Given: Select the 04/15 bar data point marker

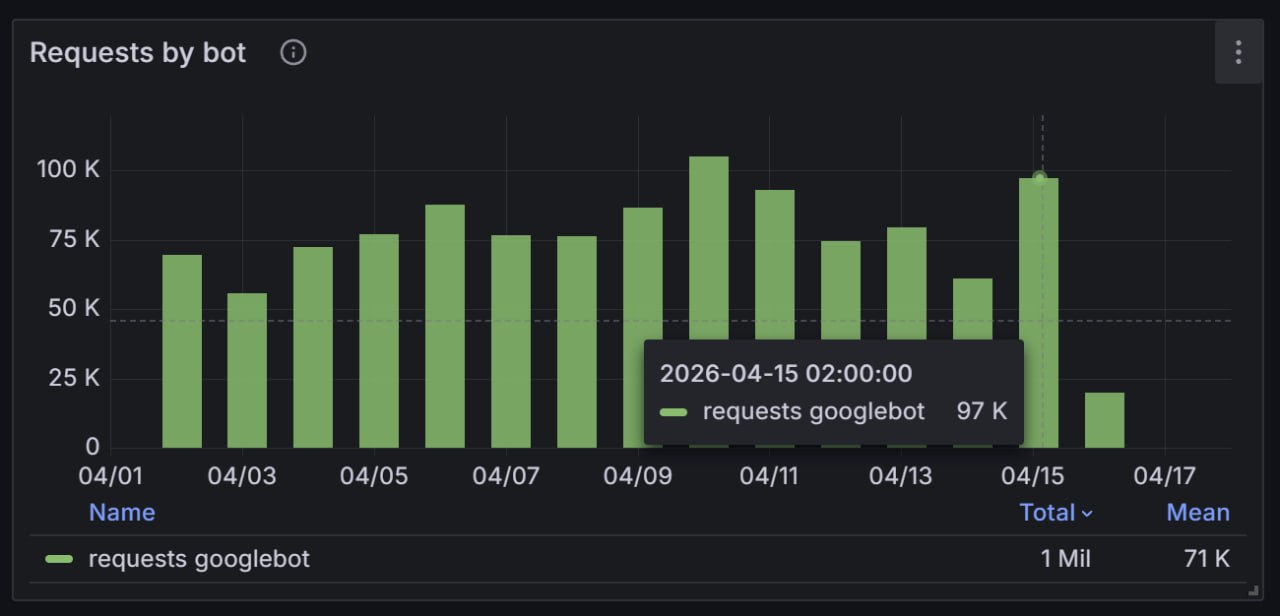Looking at the screenshot, I should [x=1039, y=178].
